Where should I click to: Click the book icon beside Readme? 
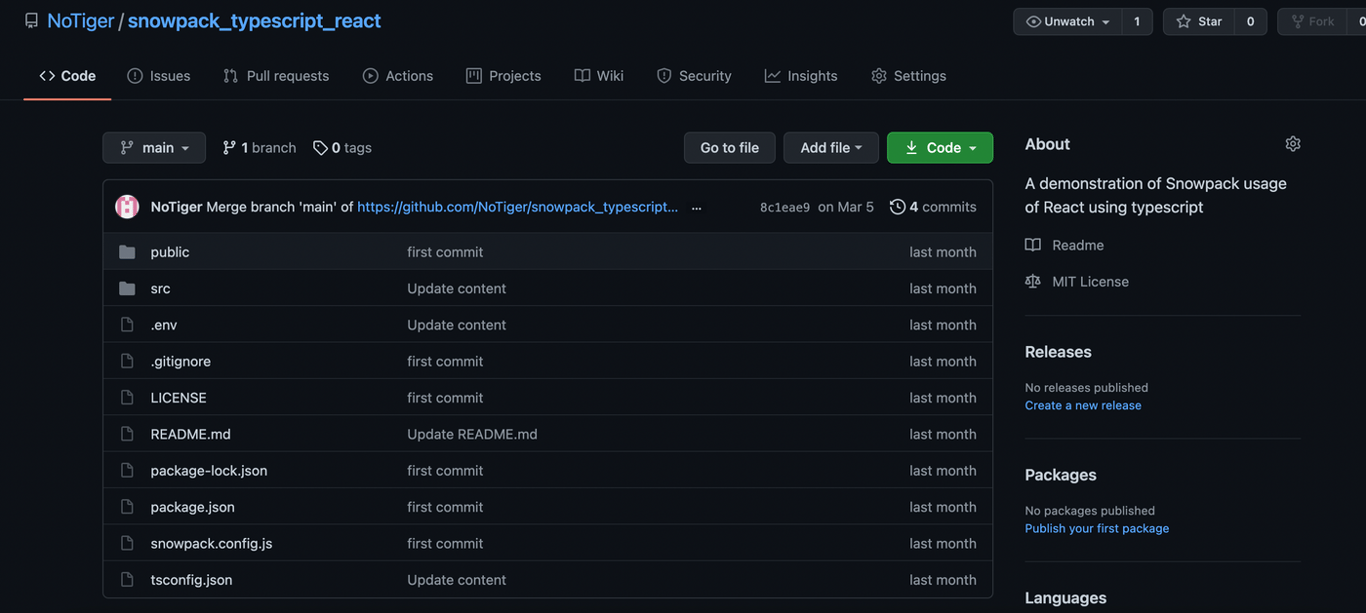(1033, 245)
